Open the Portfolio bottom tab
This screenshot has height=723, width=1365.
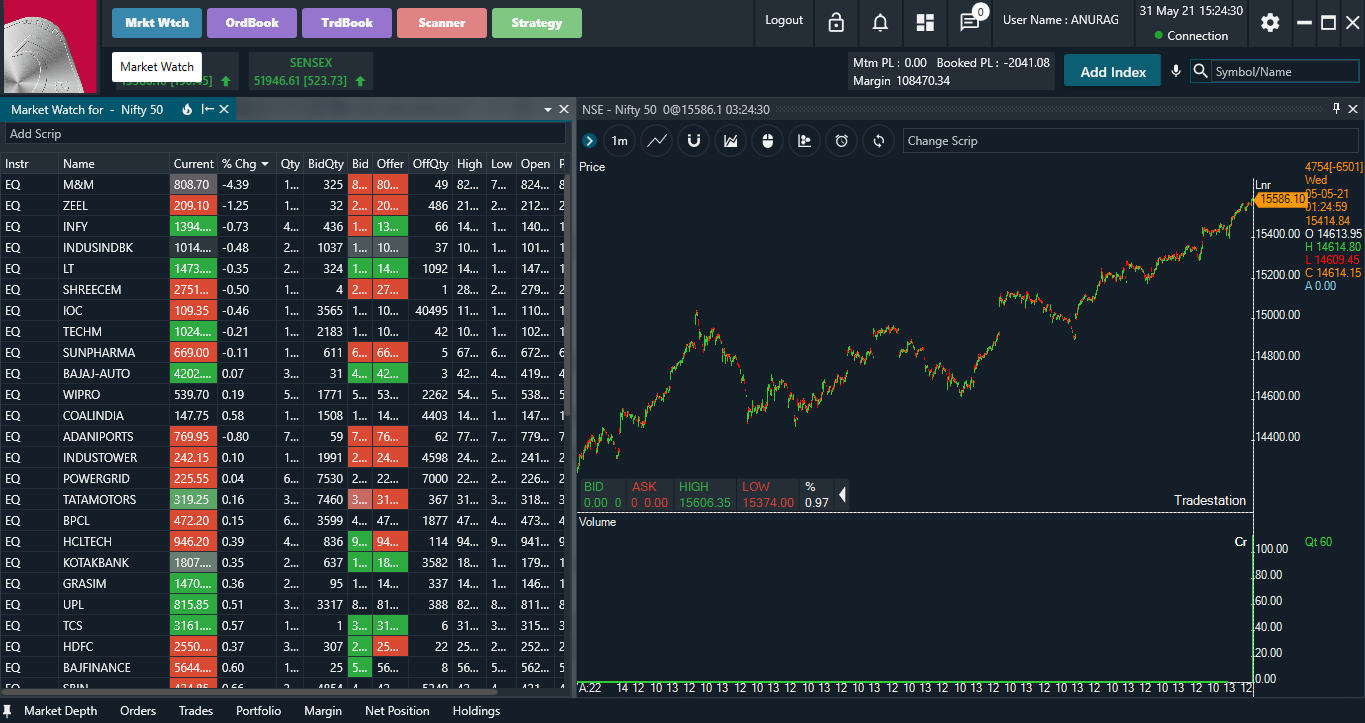coord(258,711)
